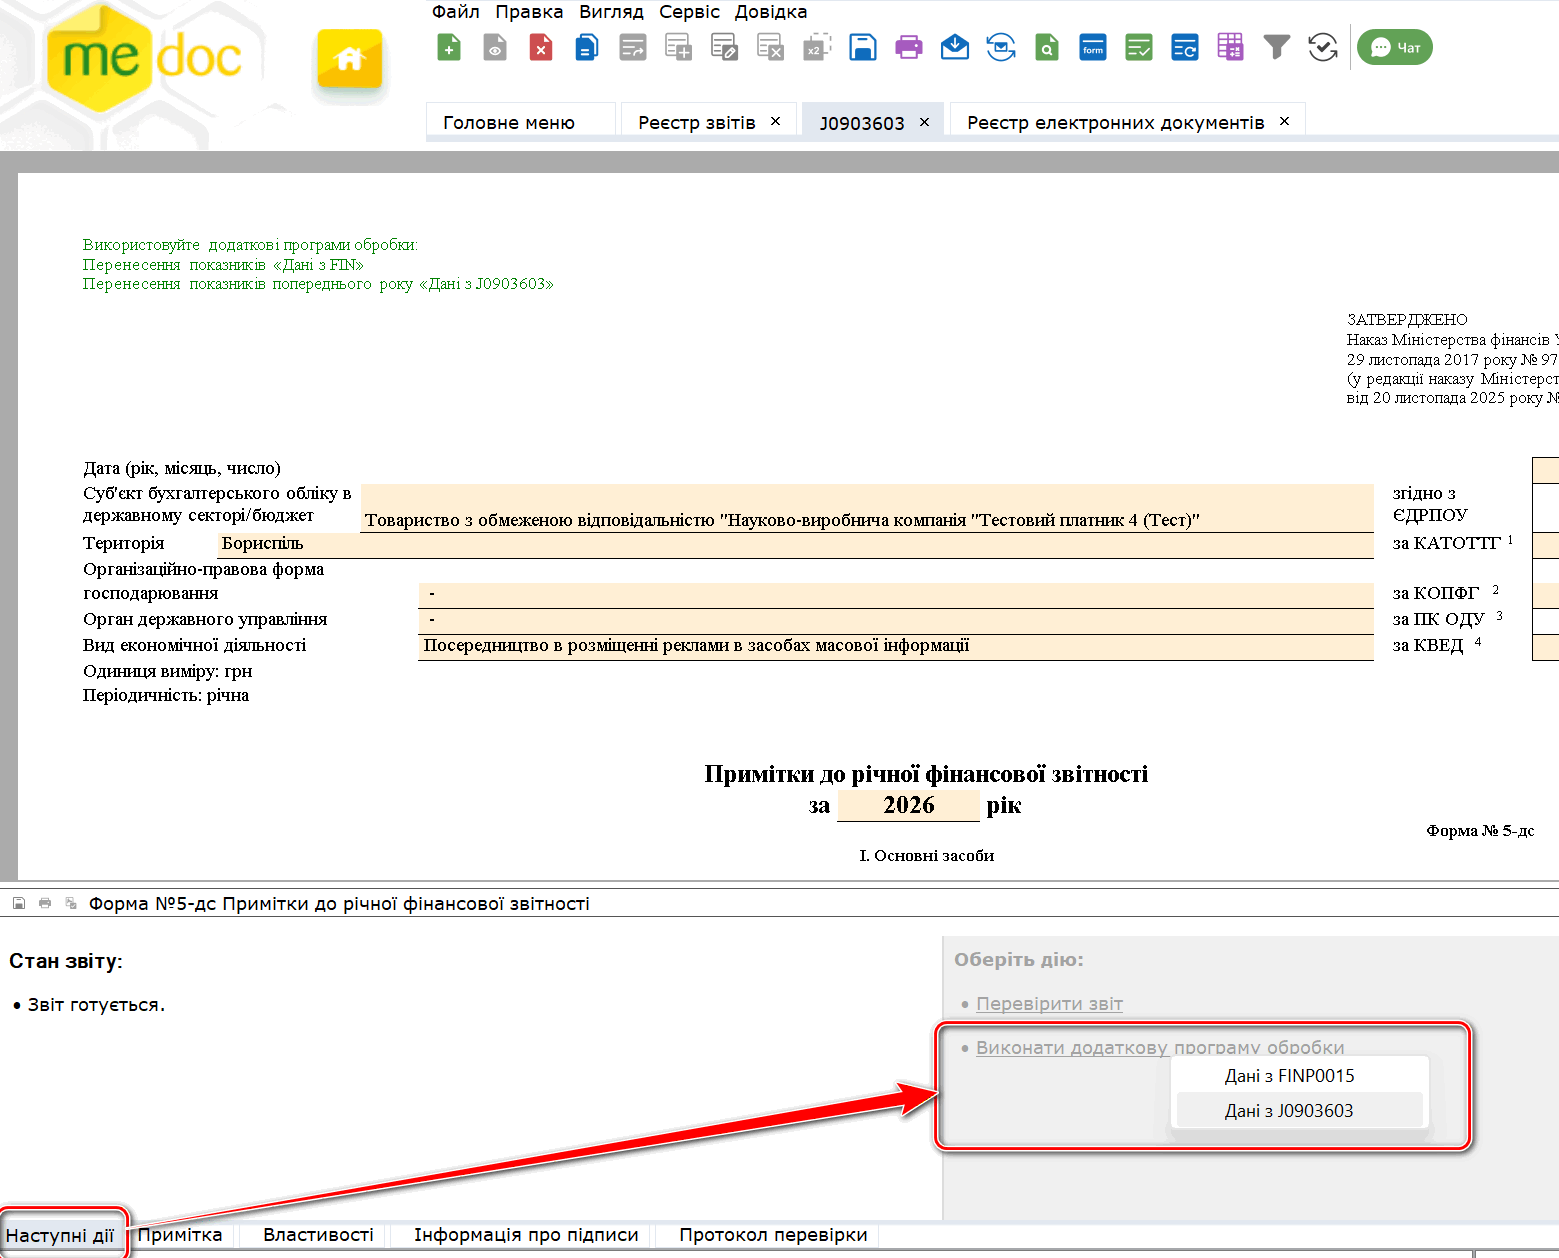This screenshot has height=1258, width=1559.
Task: Expand Виконати додаткову програму обробки
Action: (x=1159, y=1047)
